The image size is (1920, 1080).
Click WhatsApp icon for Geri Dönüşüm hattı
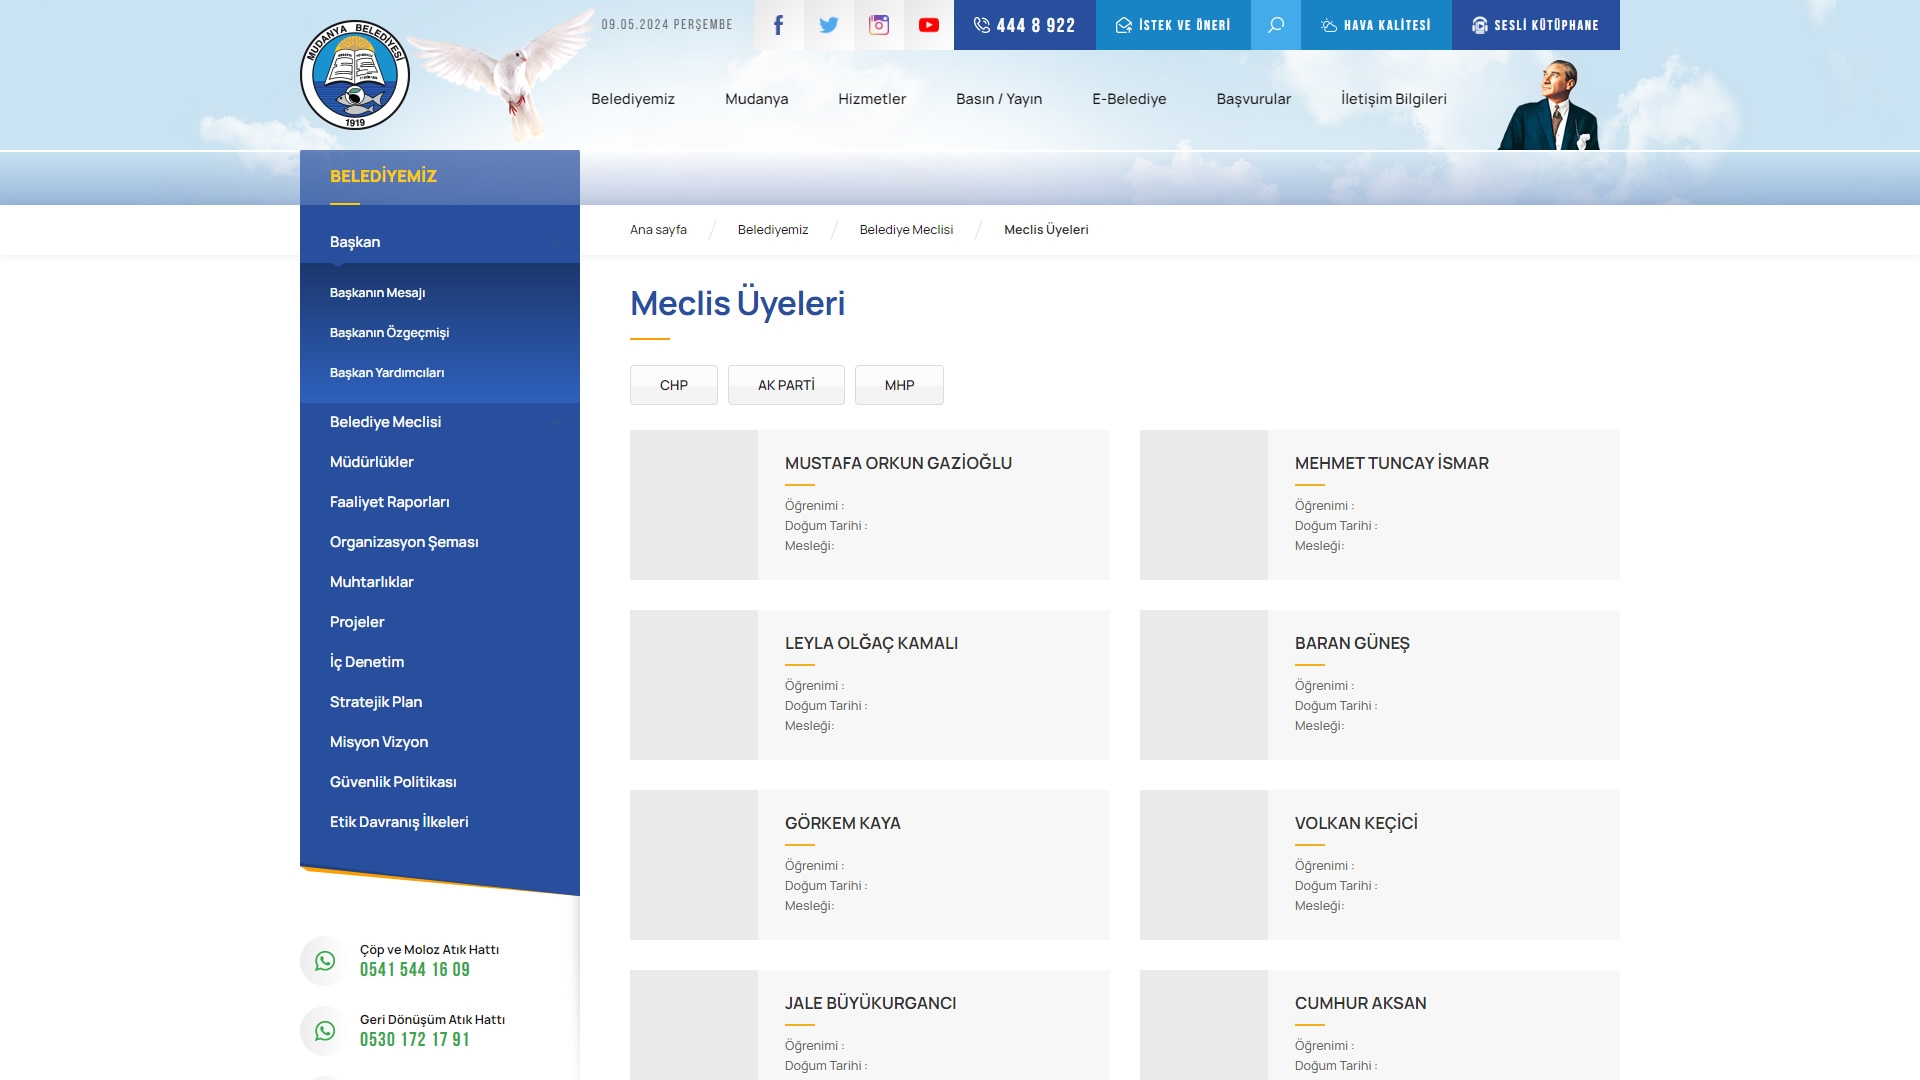tap(325, 1030)
